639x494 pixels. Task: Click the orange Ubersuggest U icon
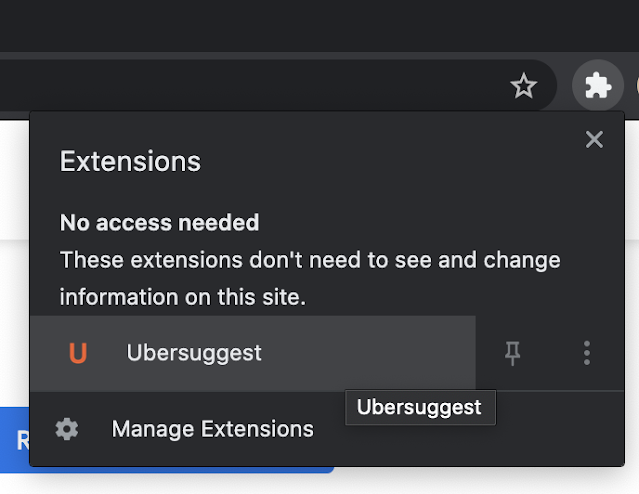pyautogui.click(x=77, y=353)
